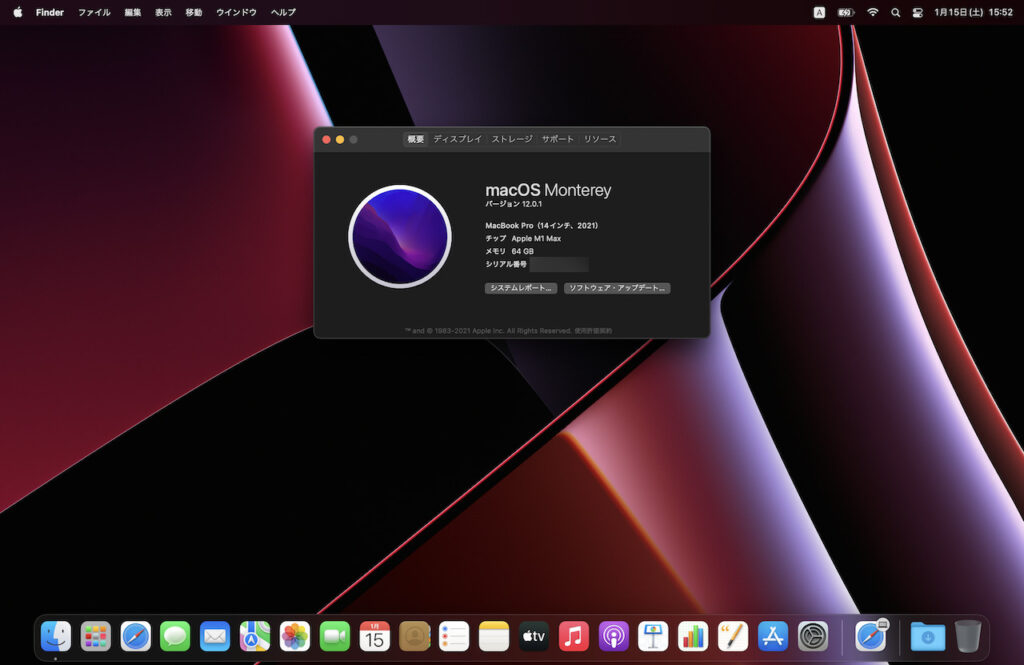Launch Launchpad from the Dock
1024x665 pixels.
(x=96, y=636)
